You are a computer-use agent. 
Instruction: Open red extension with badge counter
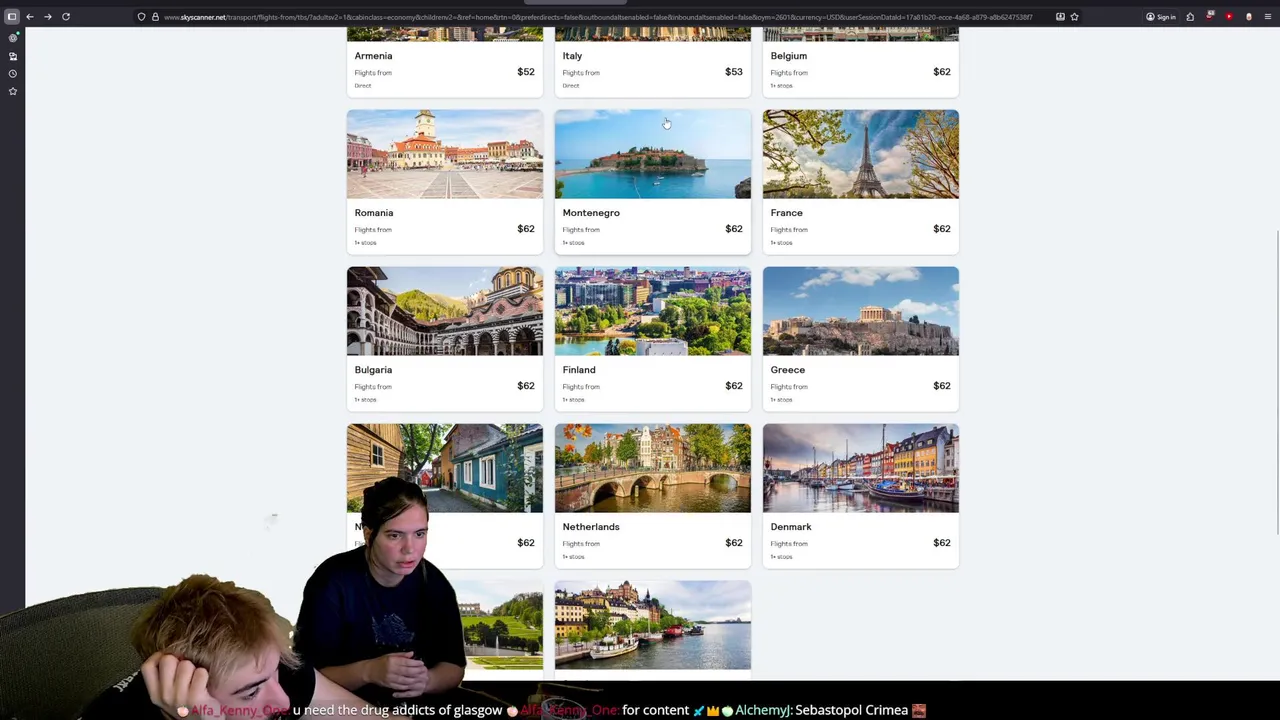[x=1210, y=16]
